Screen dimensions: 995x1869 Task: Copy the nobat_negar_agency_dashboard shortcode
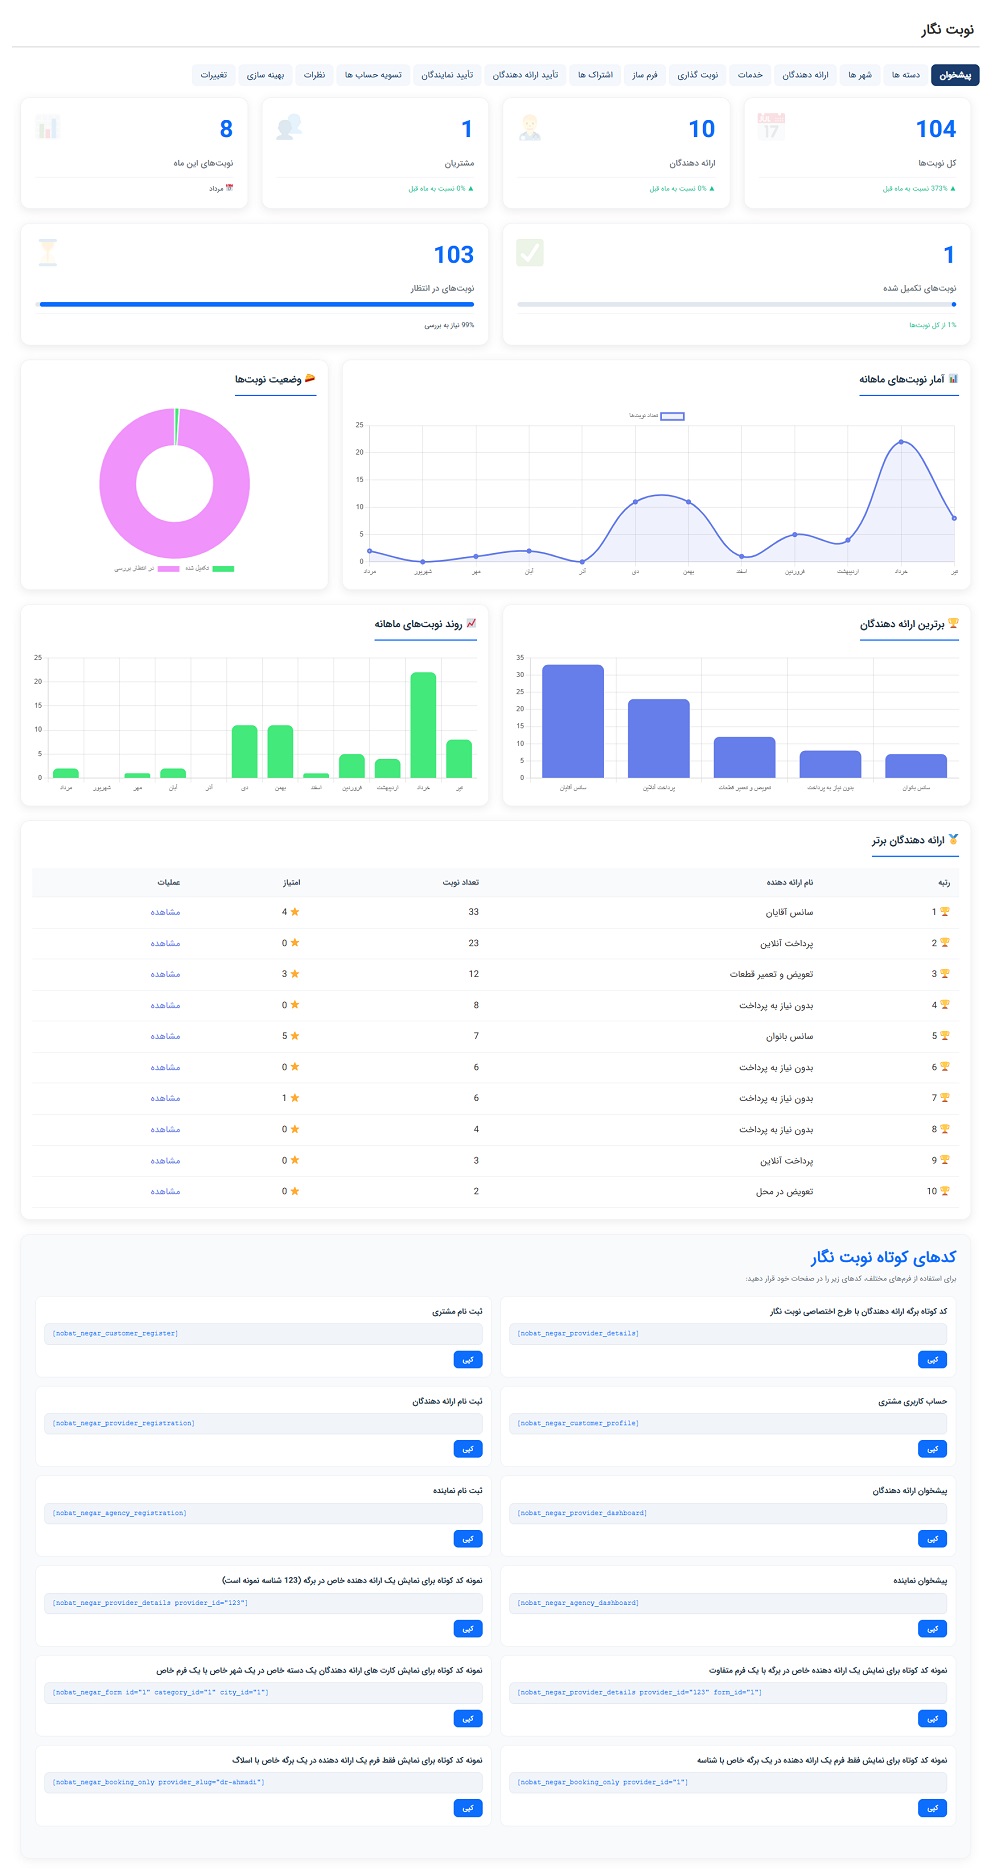(932, 1629)
